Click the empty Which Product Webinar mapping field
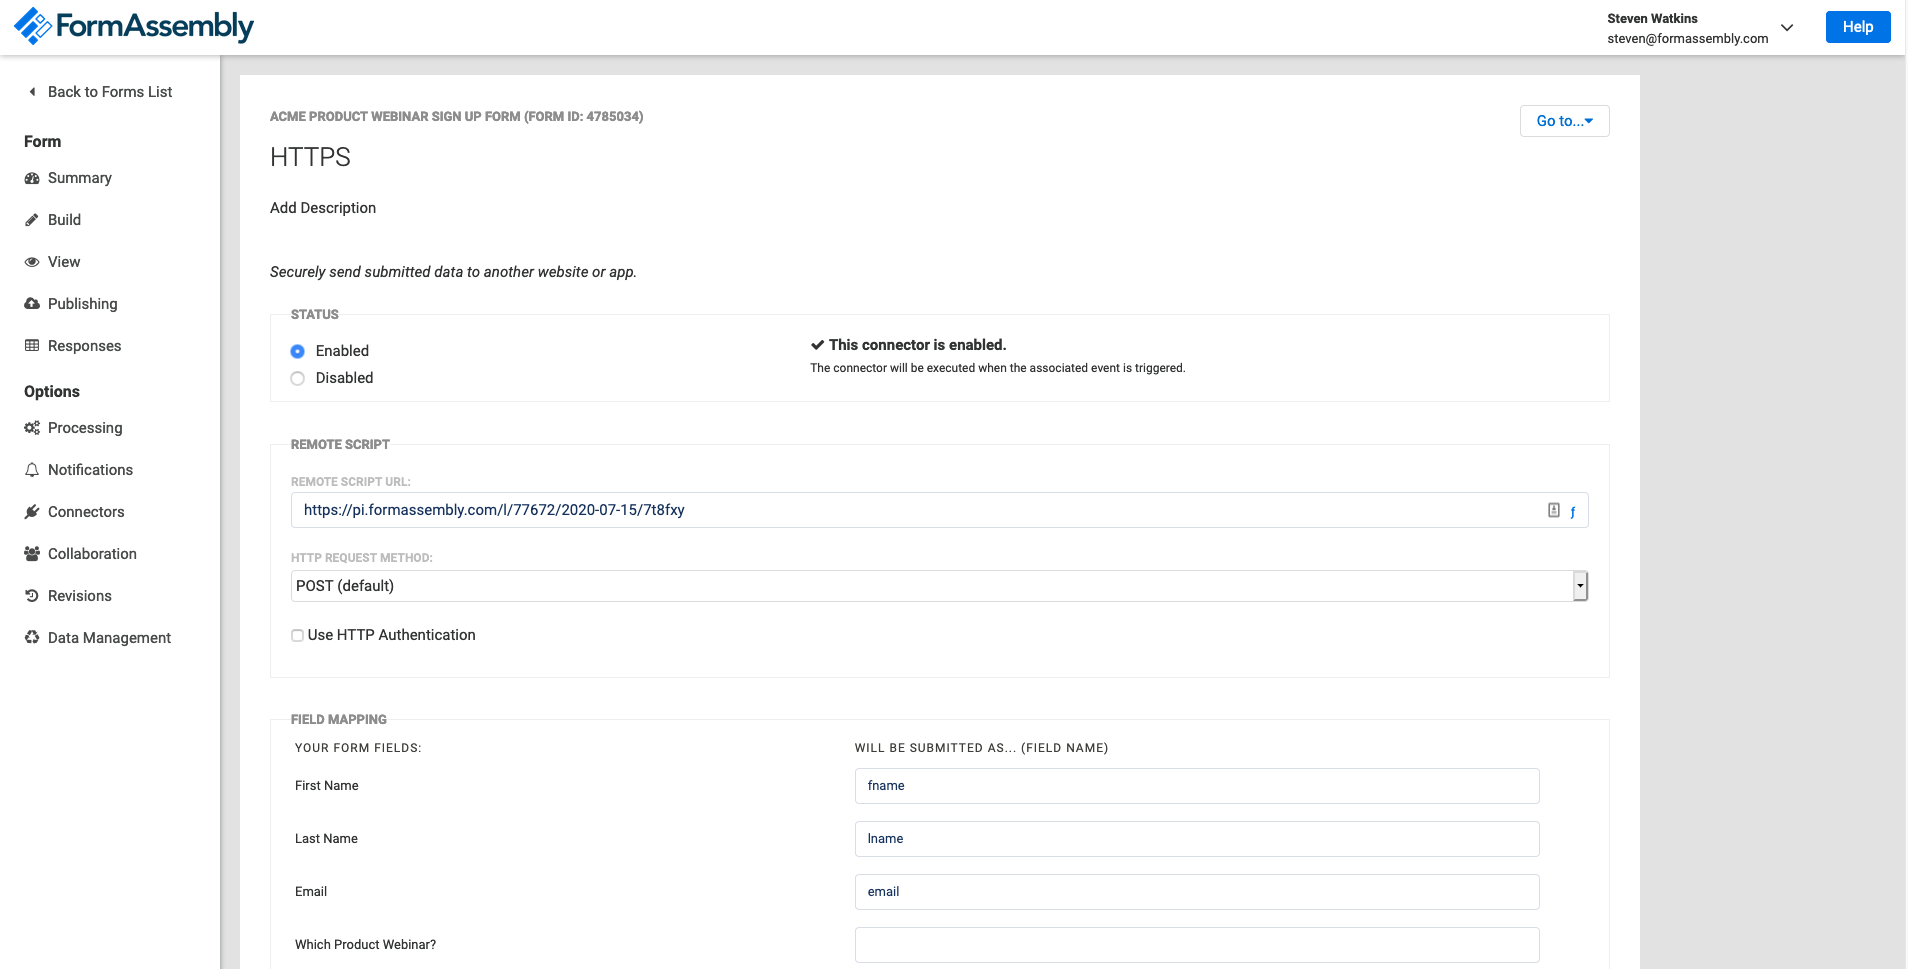The image size is (1908, 969). pyautogui.click(x=1197, y=945)
